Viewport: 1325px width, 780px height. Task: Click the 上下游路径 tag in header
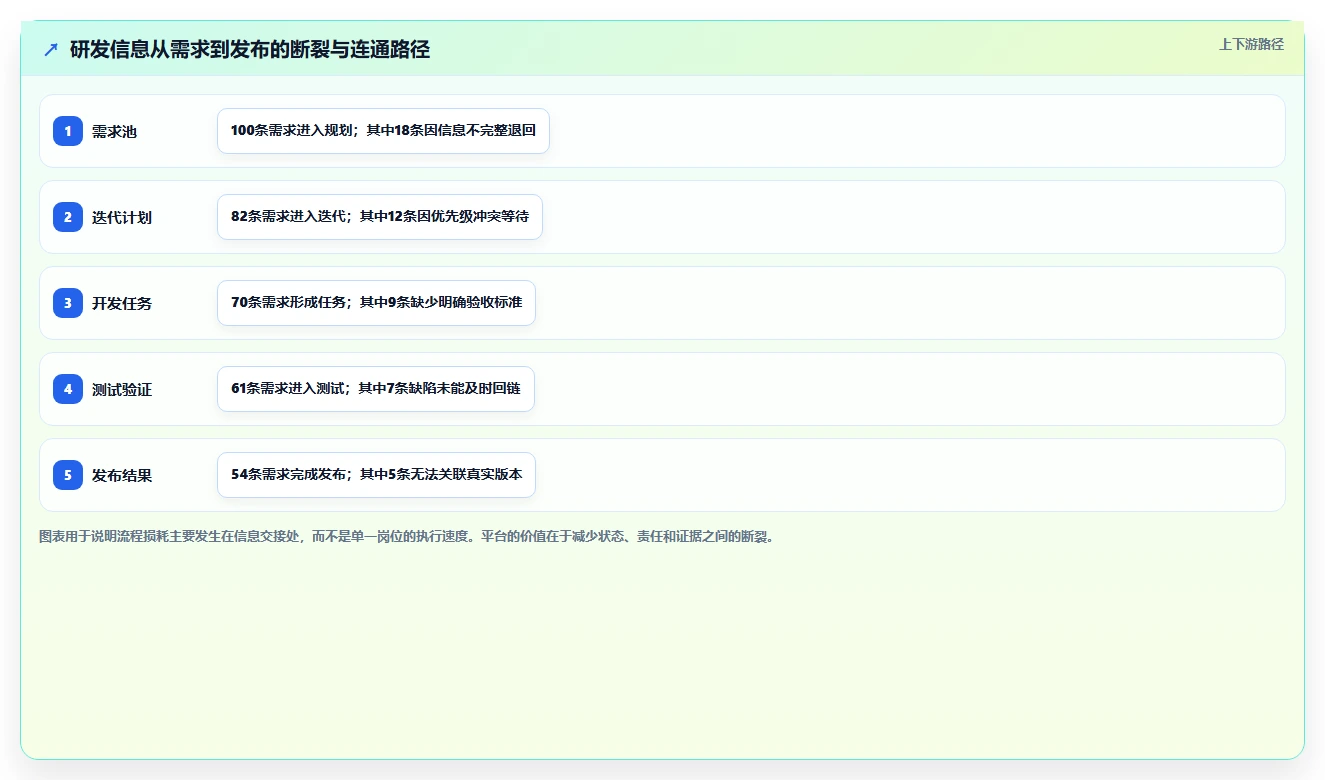point(1251,44)
